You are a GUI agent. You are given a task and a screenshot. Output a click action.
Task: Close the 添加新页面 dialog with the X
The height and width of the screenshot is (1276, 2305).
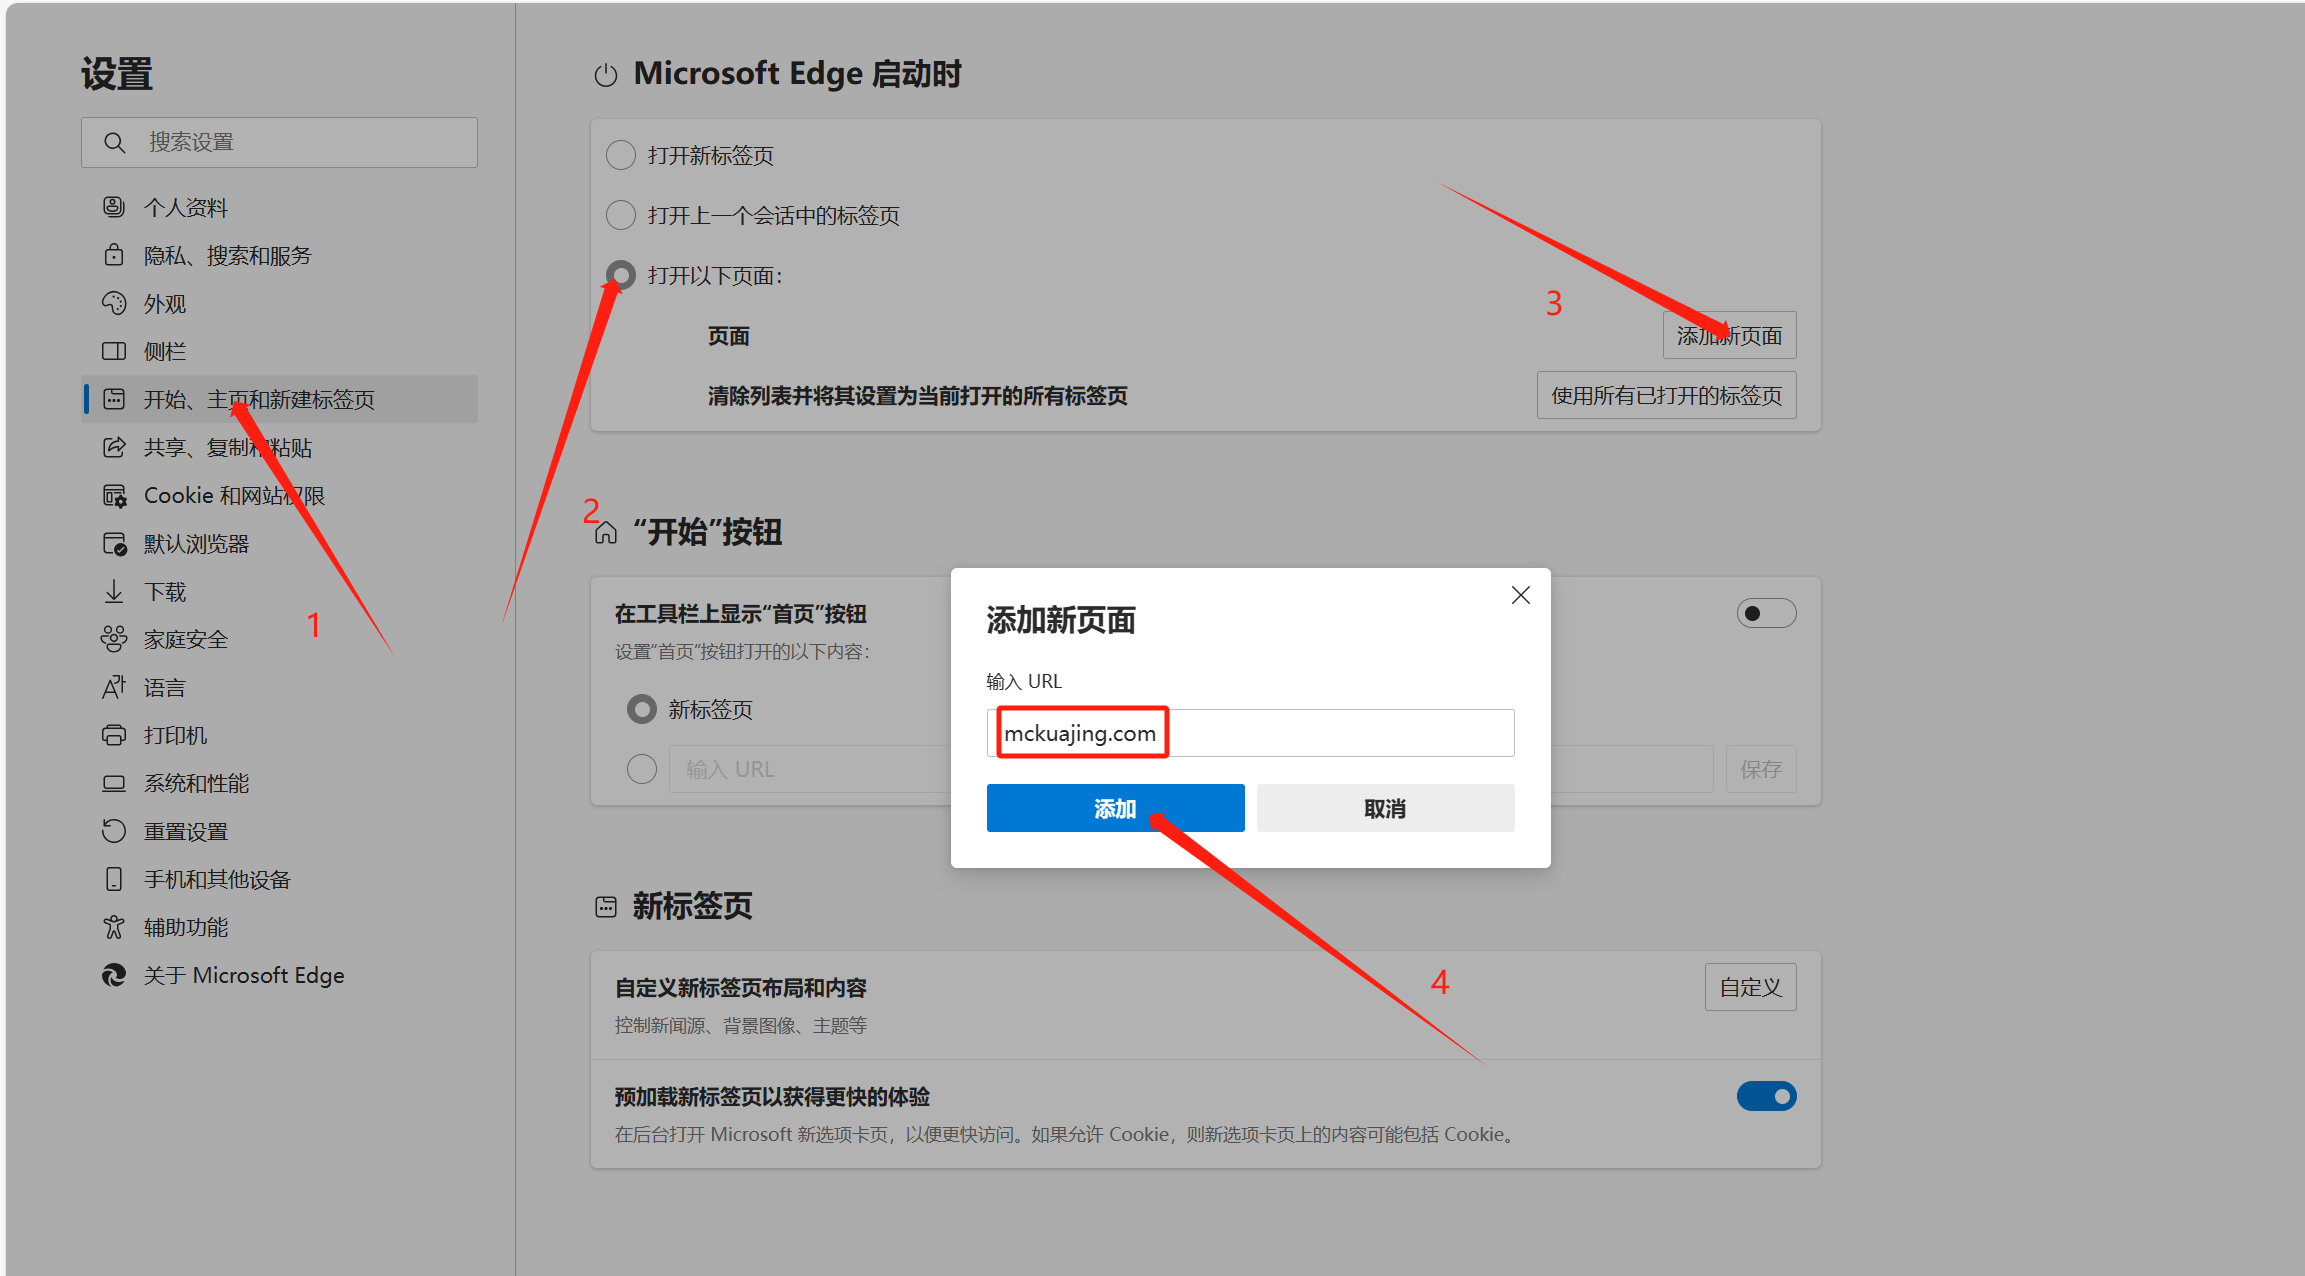click(1521, 595)
